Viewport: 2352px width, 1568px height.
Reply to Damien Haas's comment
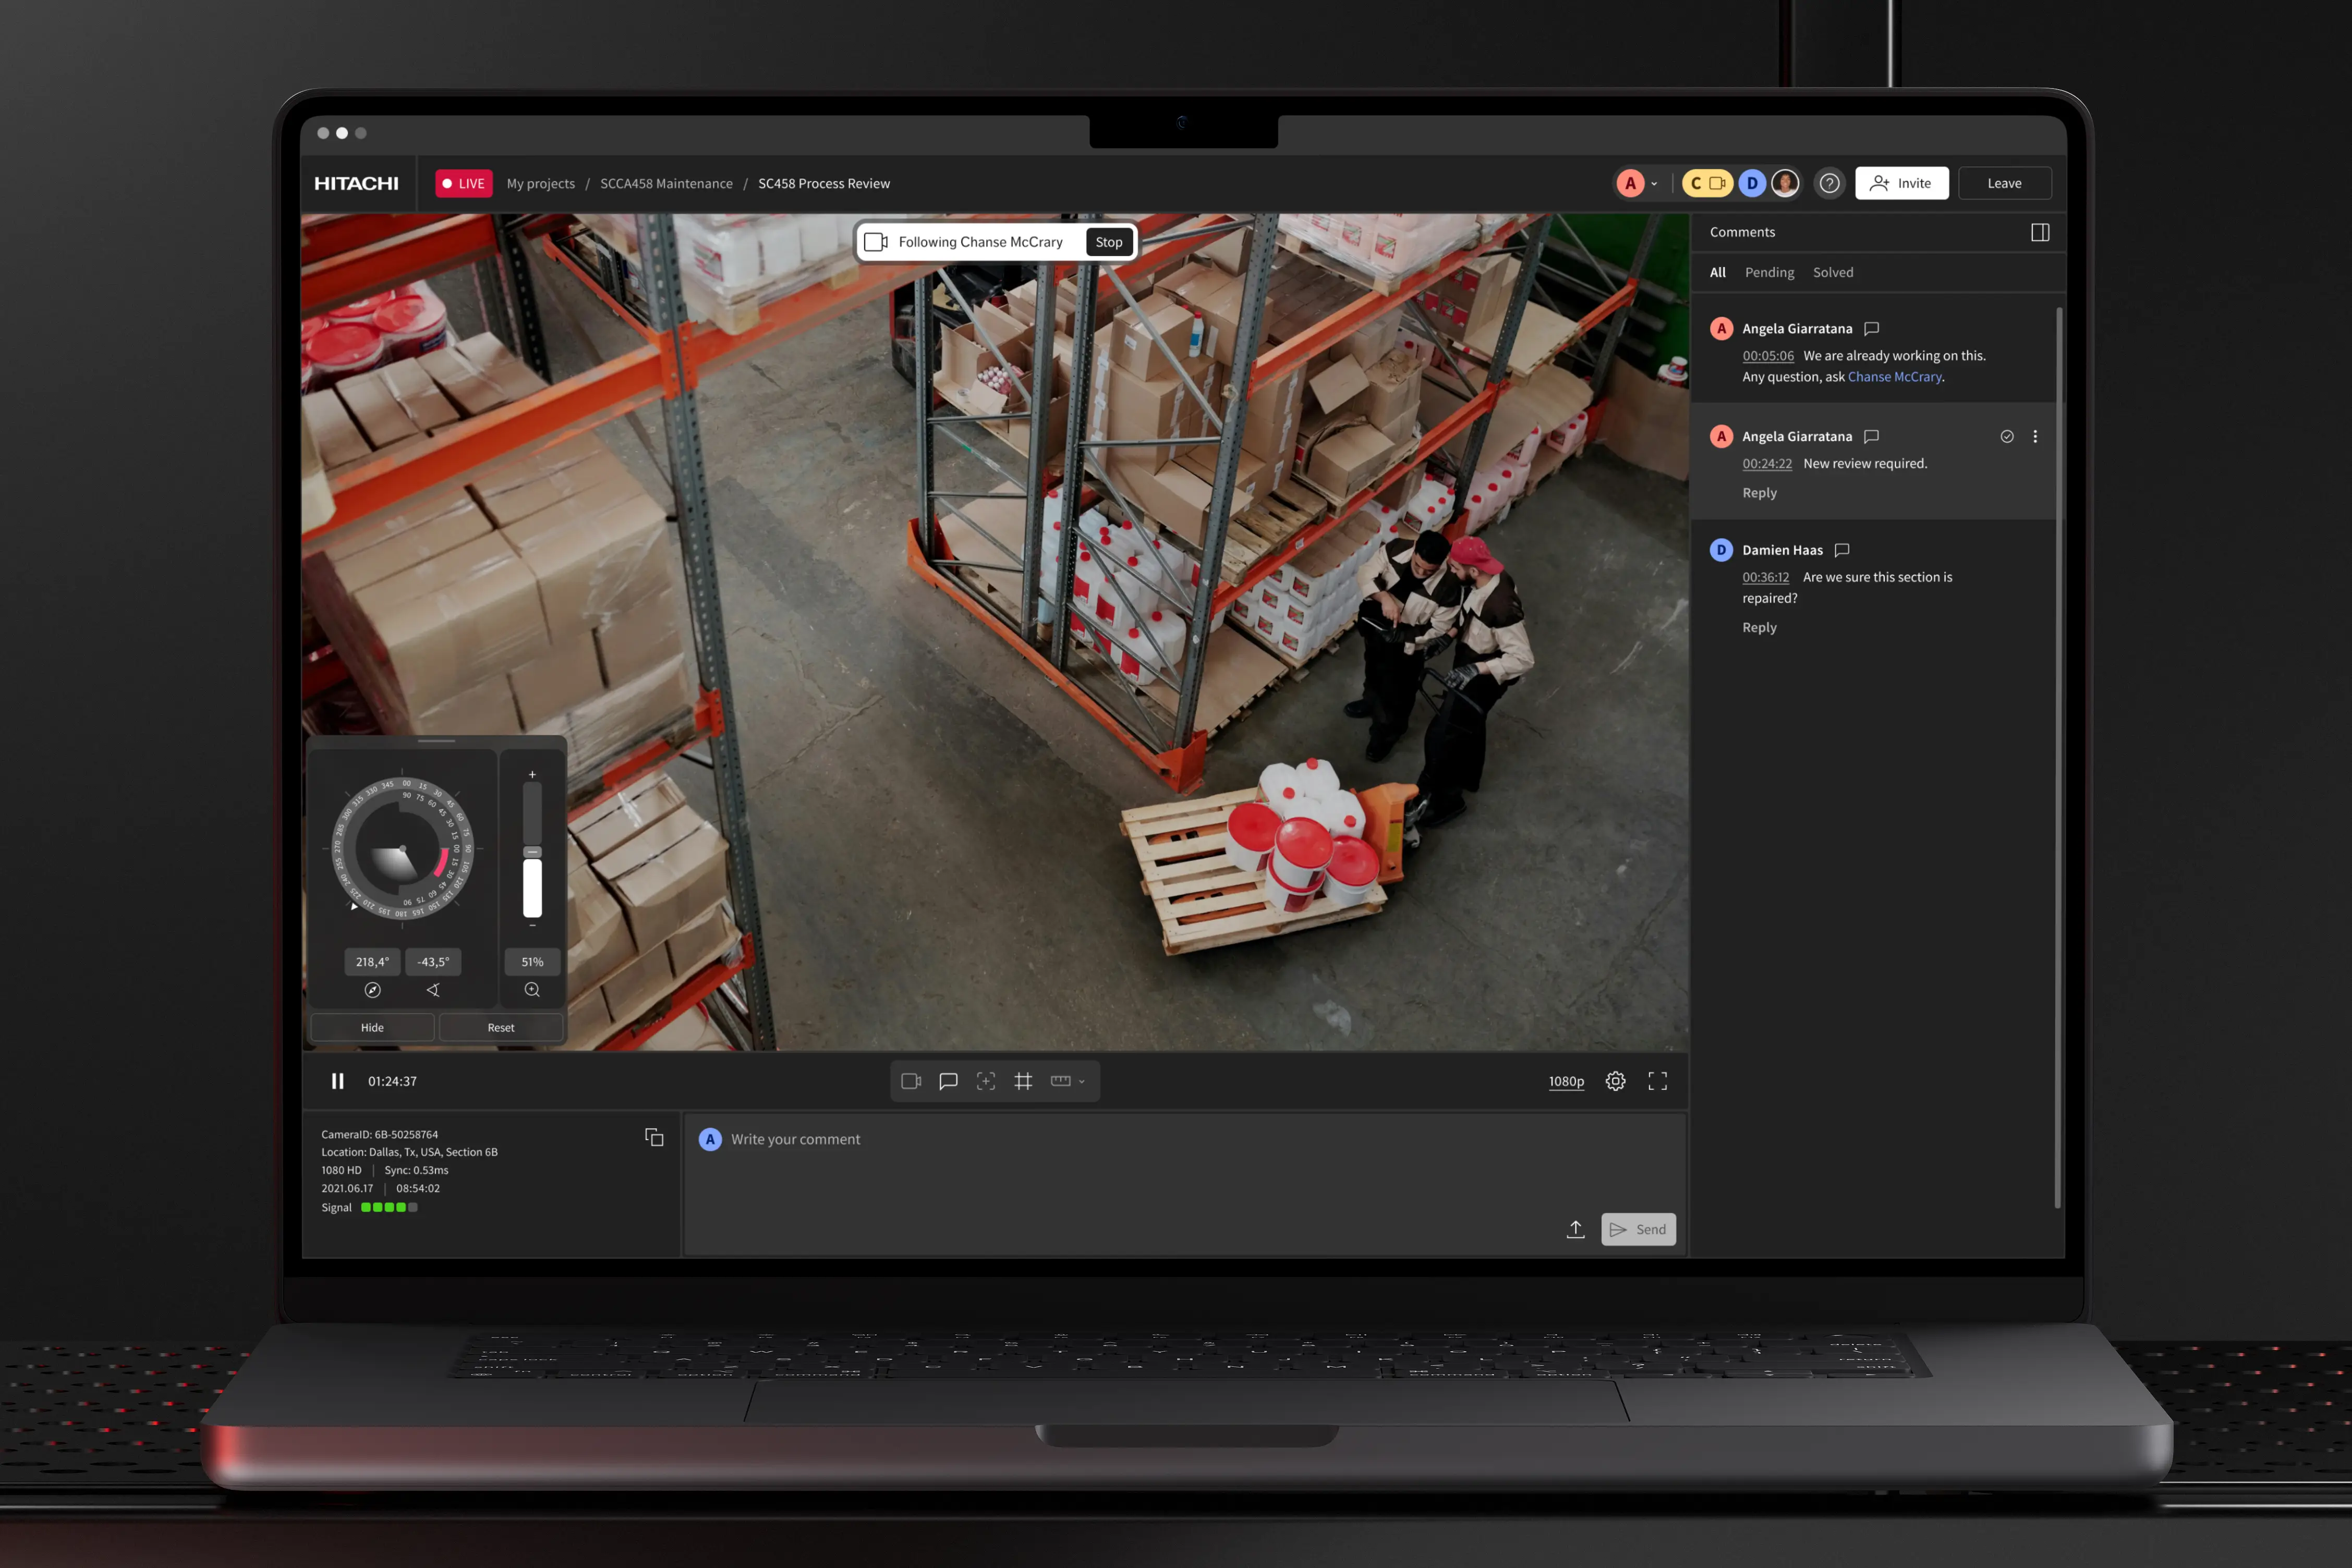1759,627
